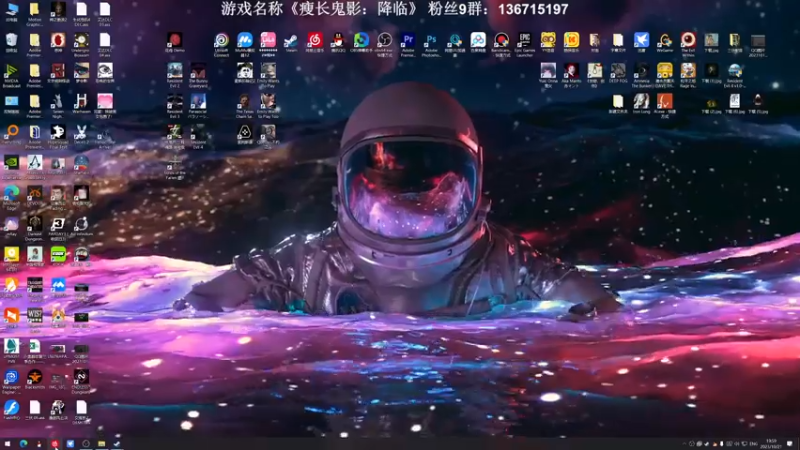Open Wallpaper Engine shortcut
The width and height of the screenshot is (800, 450).
[x=11, y=382]
